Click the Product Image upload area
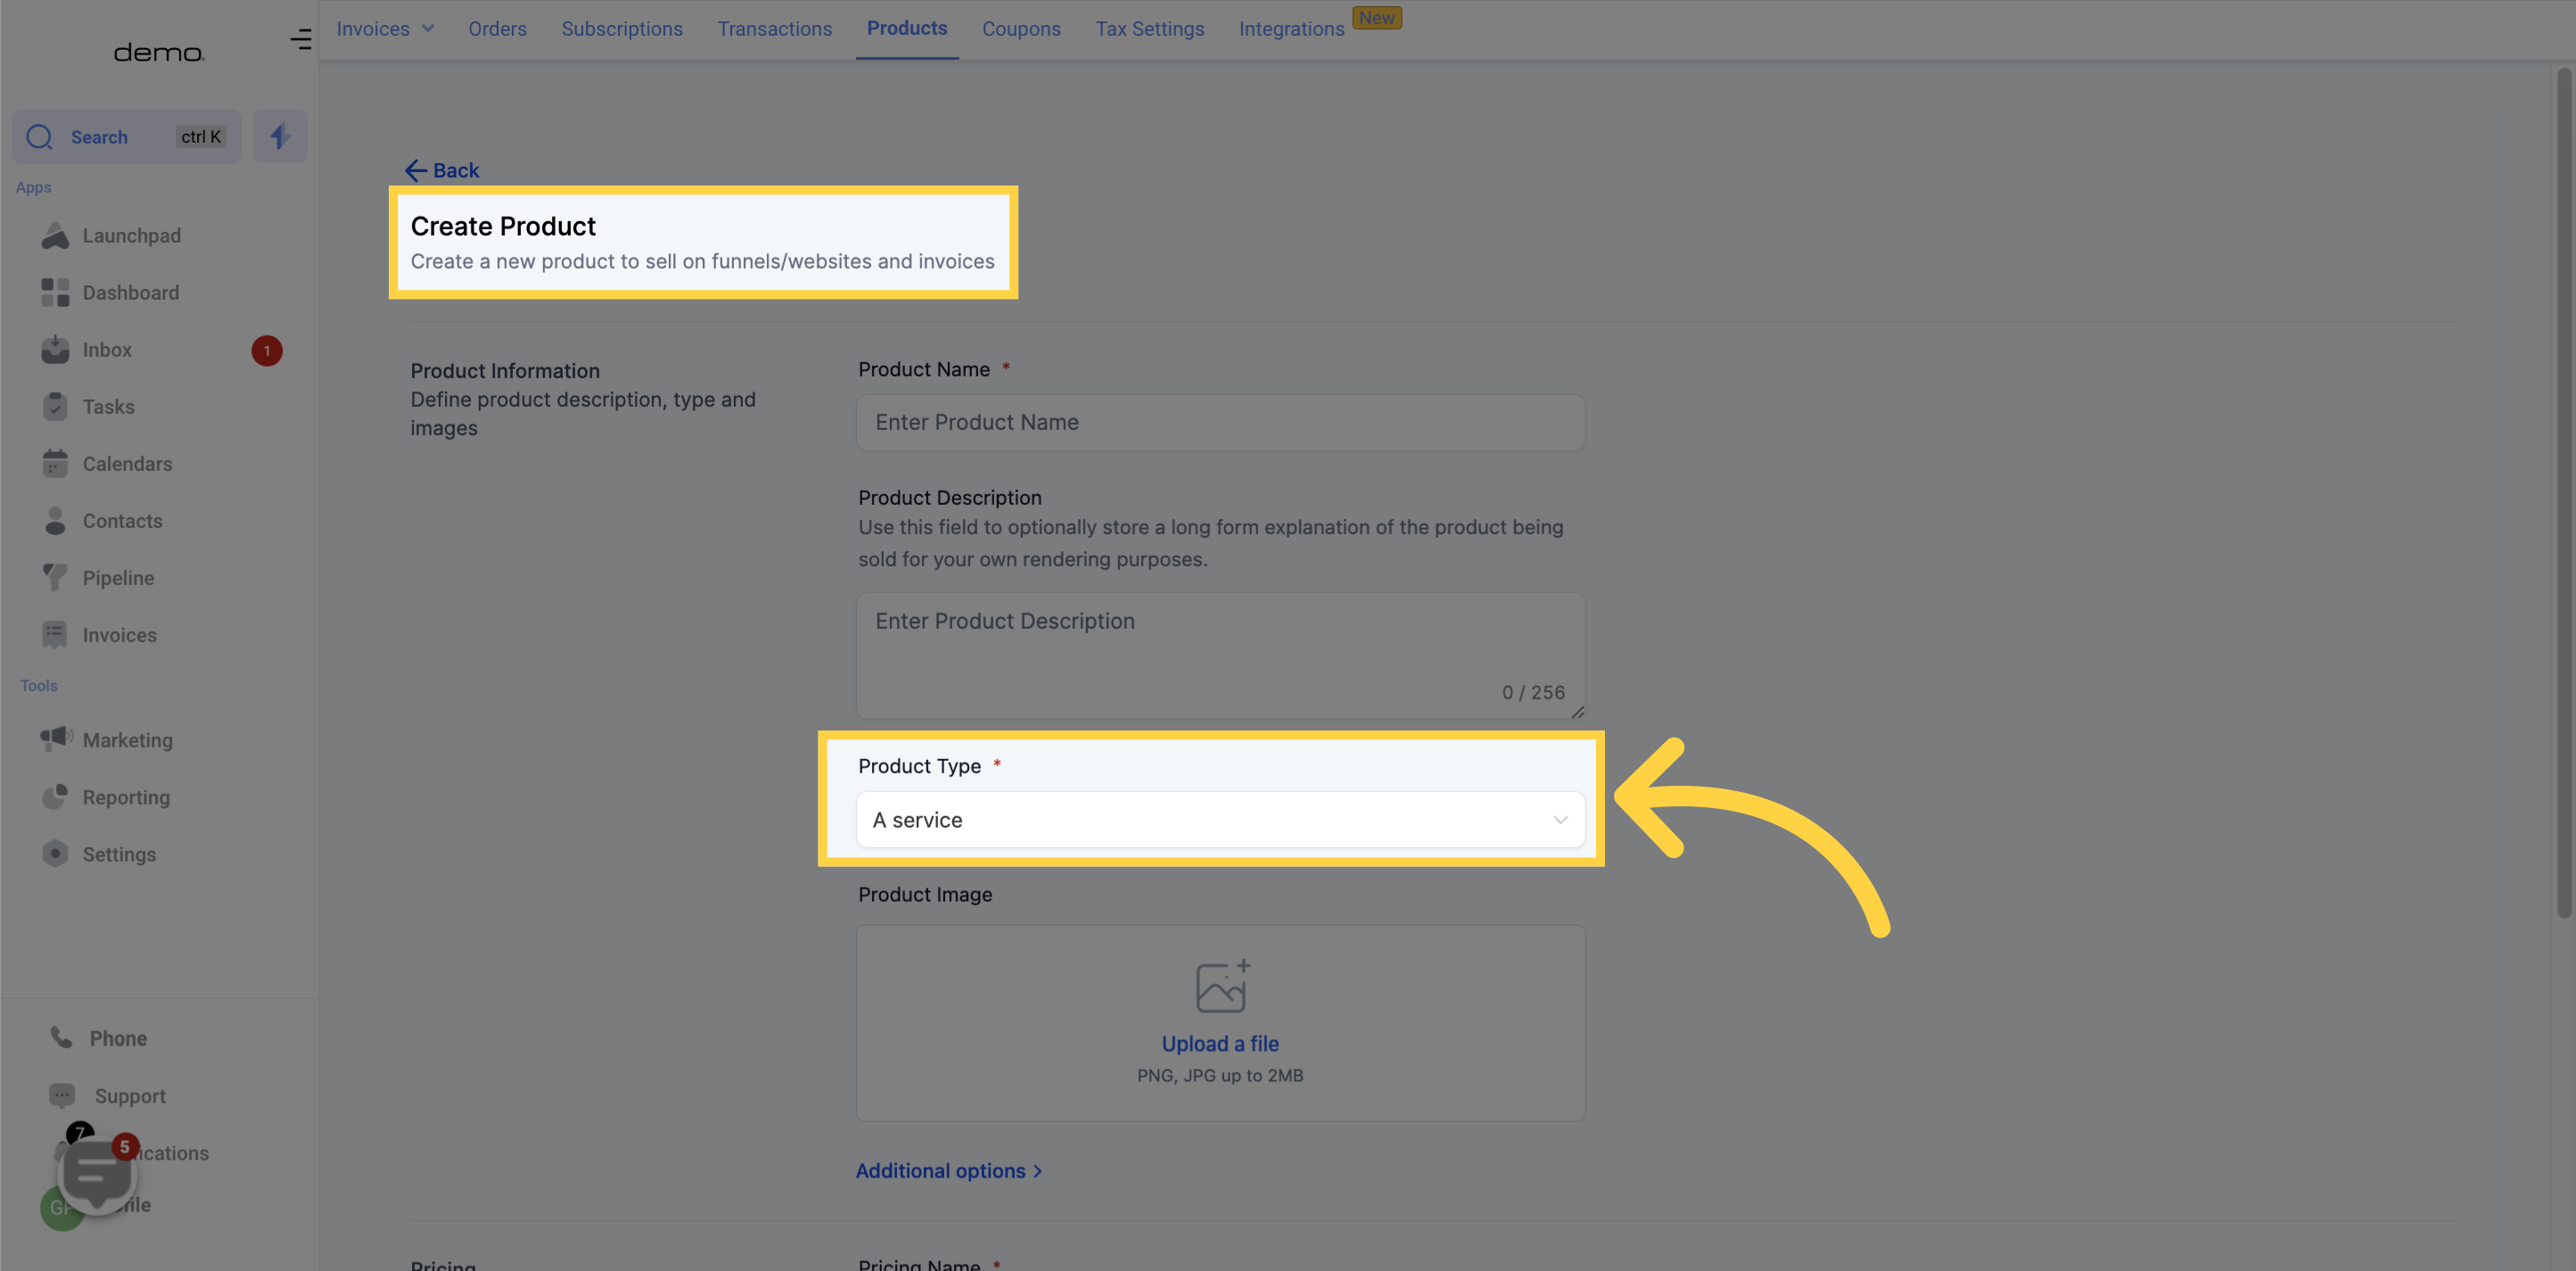The height and width of the screenshot is (1271, 2576). [x=1220, y=1023]
